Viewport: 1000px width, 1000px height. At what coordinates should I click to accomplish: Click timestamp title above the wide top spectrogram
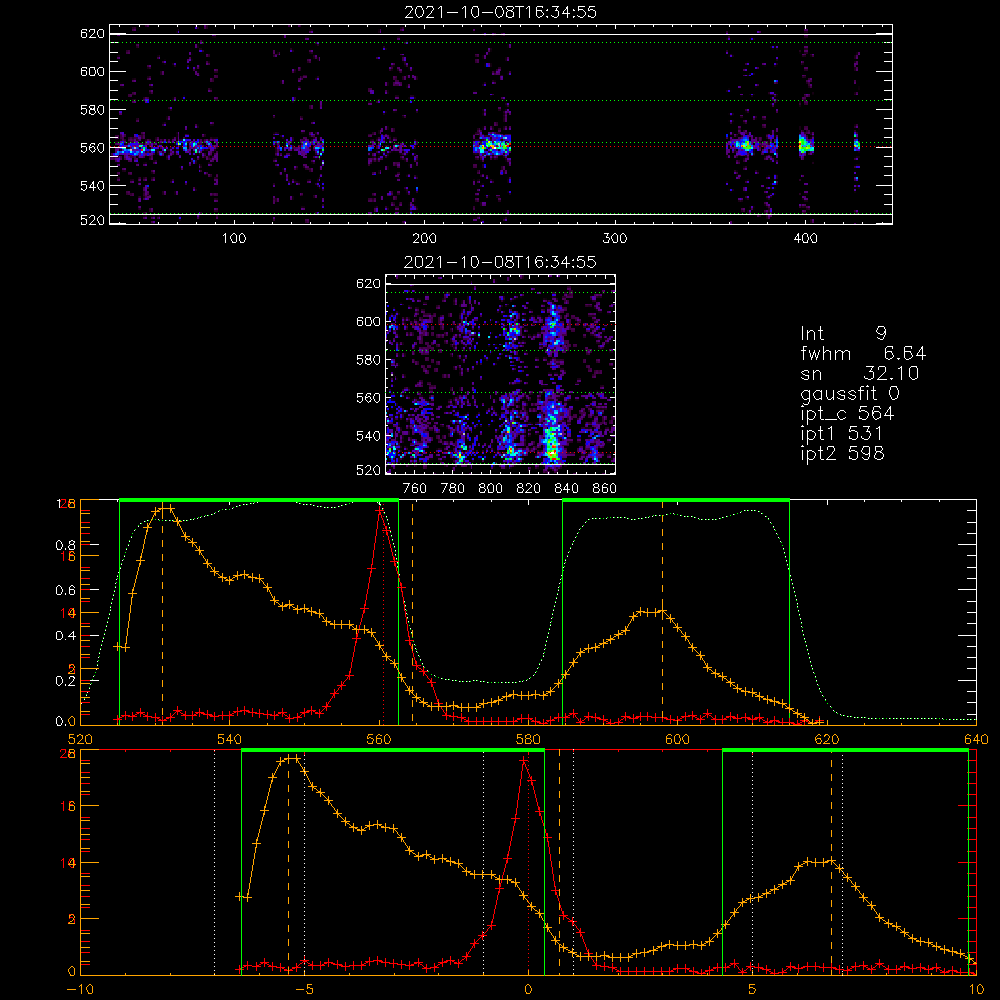tap(500, 12)
